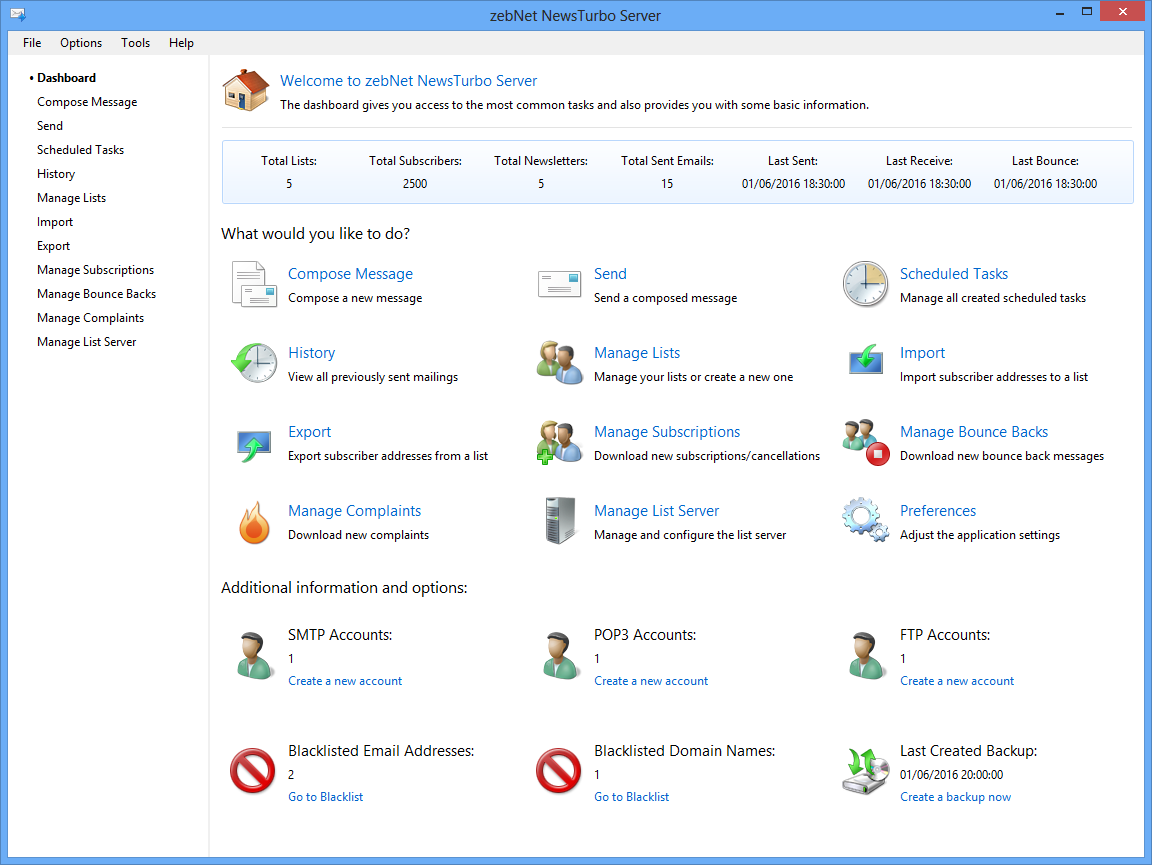Click the Export monitor arrow icon
The width and height of the screenshot is (1152, 865).
click(x=253, y=442)
